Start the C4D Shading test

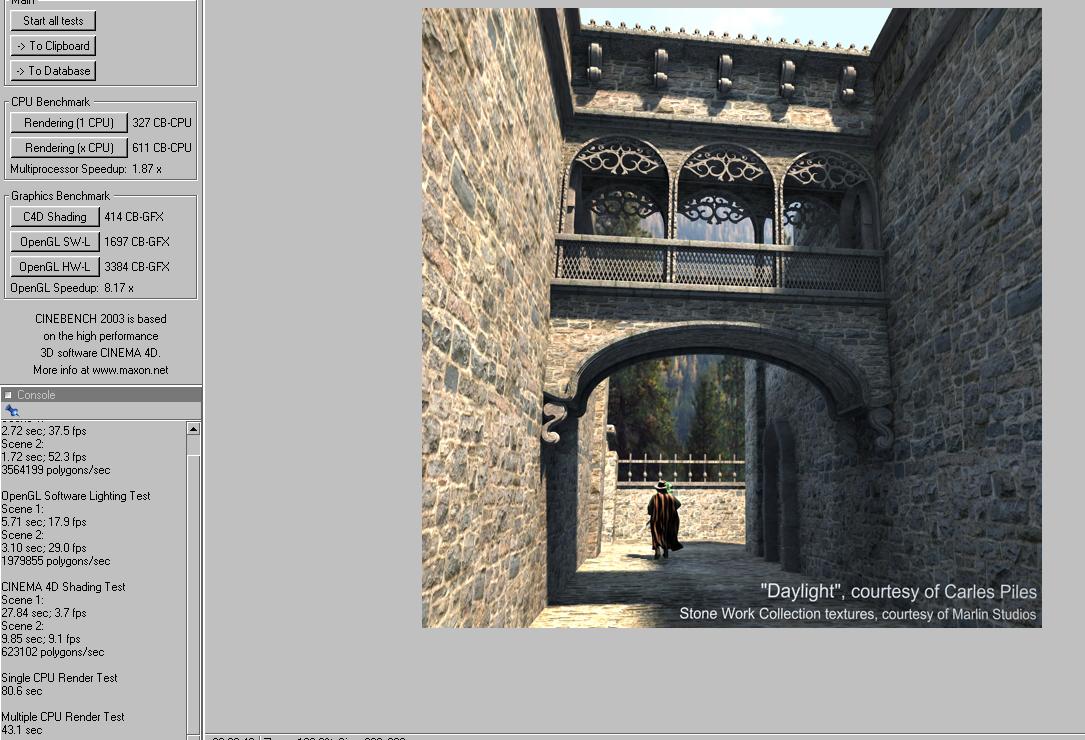coord(55,217)
